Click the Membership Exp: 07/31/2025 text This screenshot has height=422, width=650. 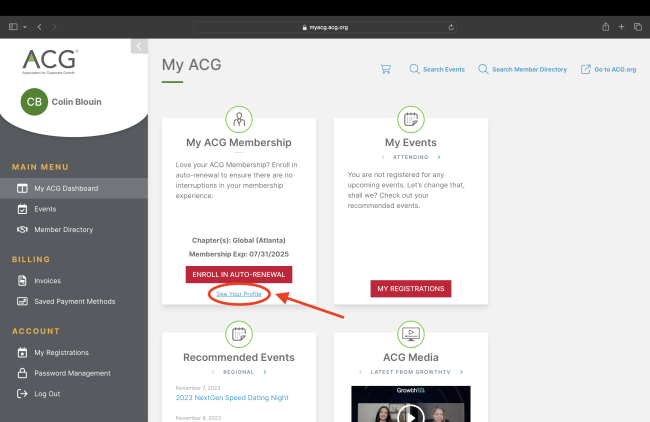239,254
